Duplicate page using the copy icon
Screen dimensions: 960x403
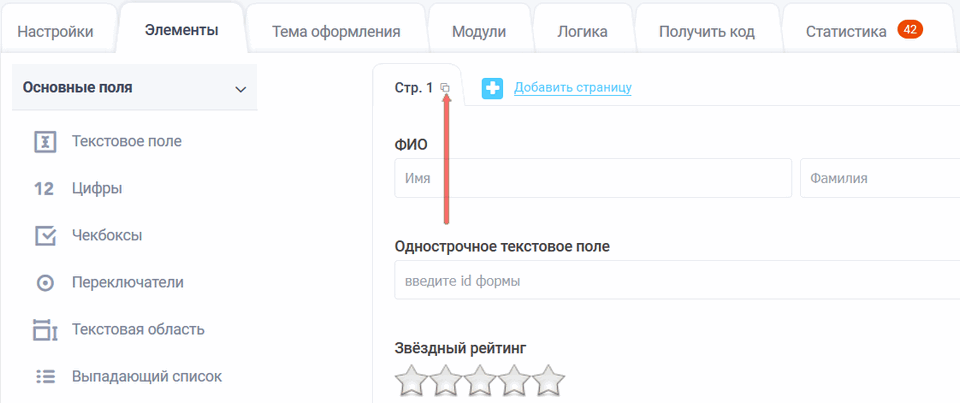(x=446, y=88)
